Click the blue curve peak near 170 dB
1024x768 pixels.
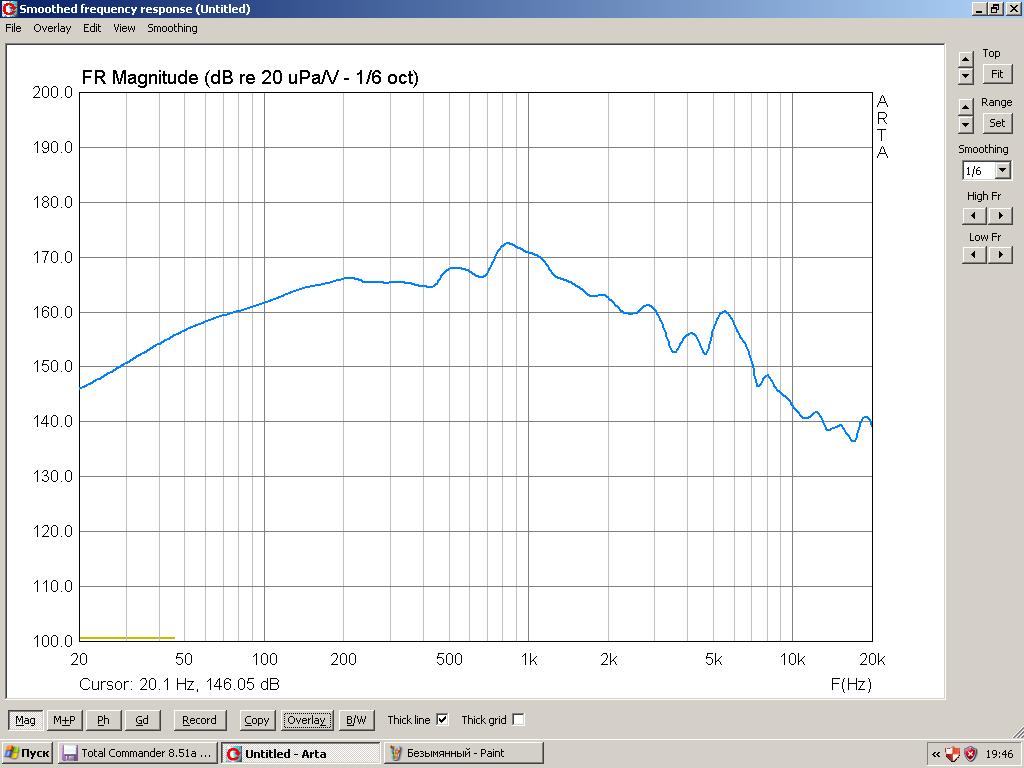click(x=507, y=244)
